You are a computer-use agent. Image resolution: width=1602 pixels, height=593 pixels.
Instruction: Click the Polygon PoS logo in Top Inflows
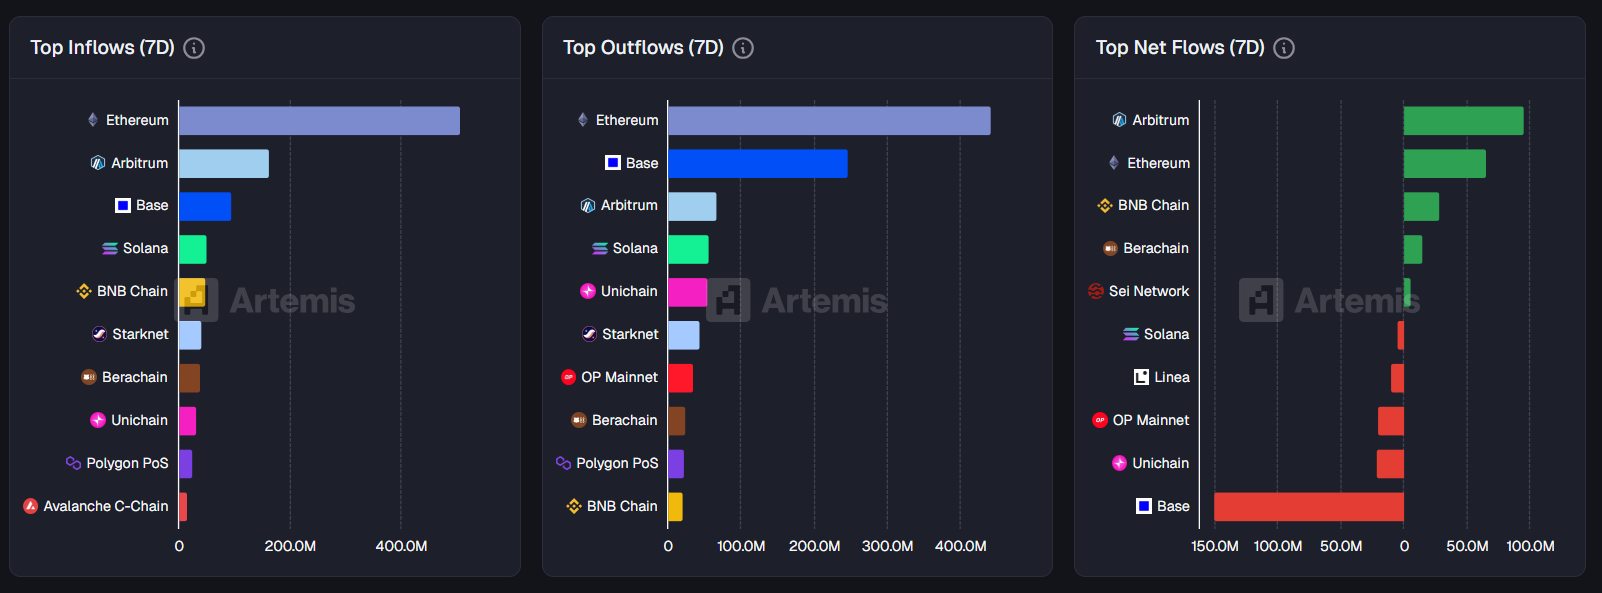pos(73,463)
